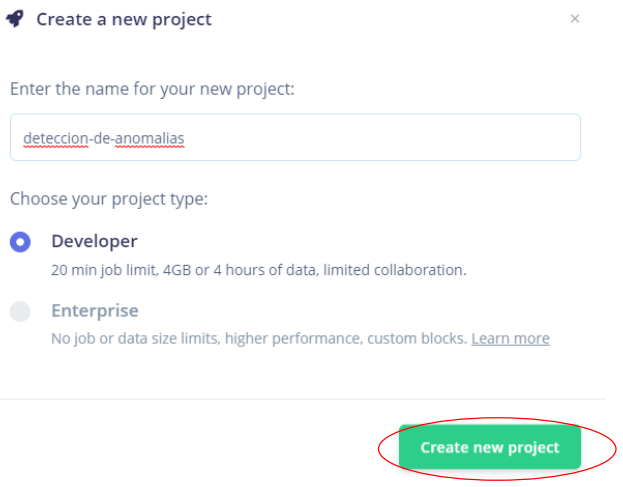Click the rocket icon in dialog header

click(x=15, y=20)
